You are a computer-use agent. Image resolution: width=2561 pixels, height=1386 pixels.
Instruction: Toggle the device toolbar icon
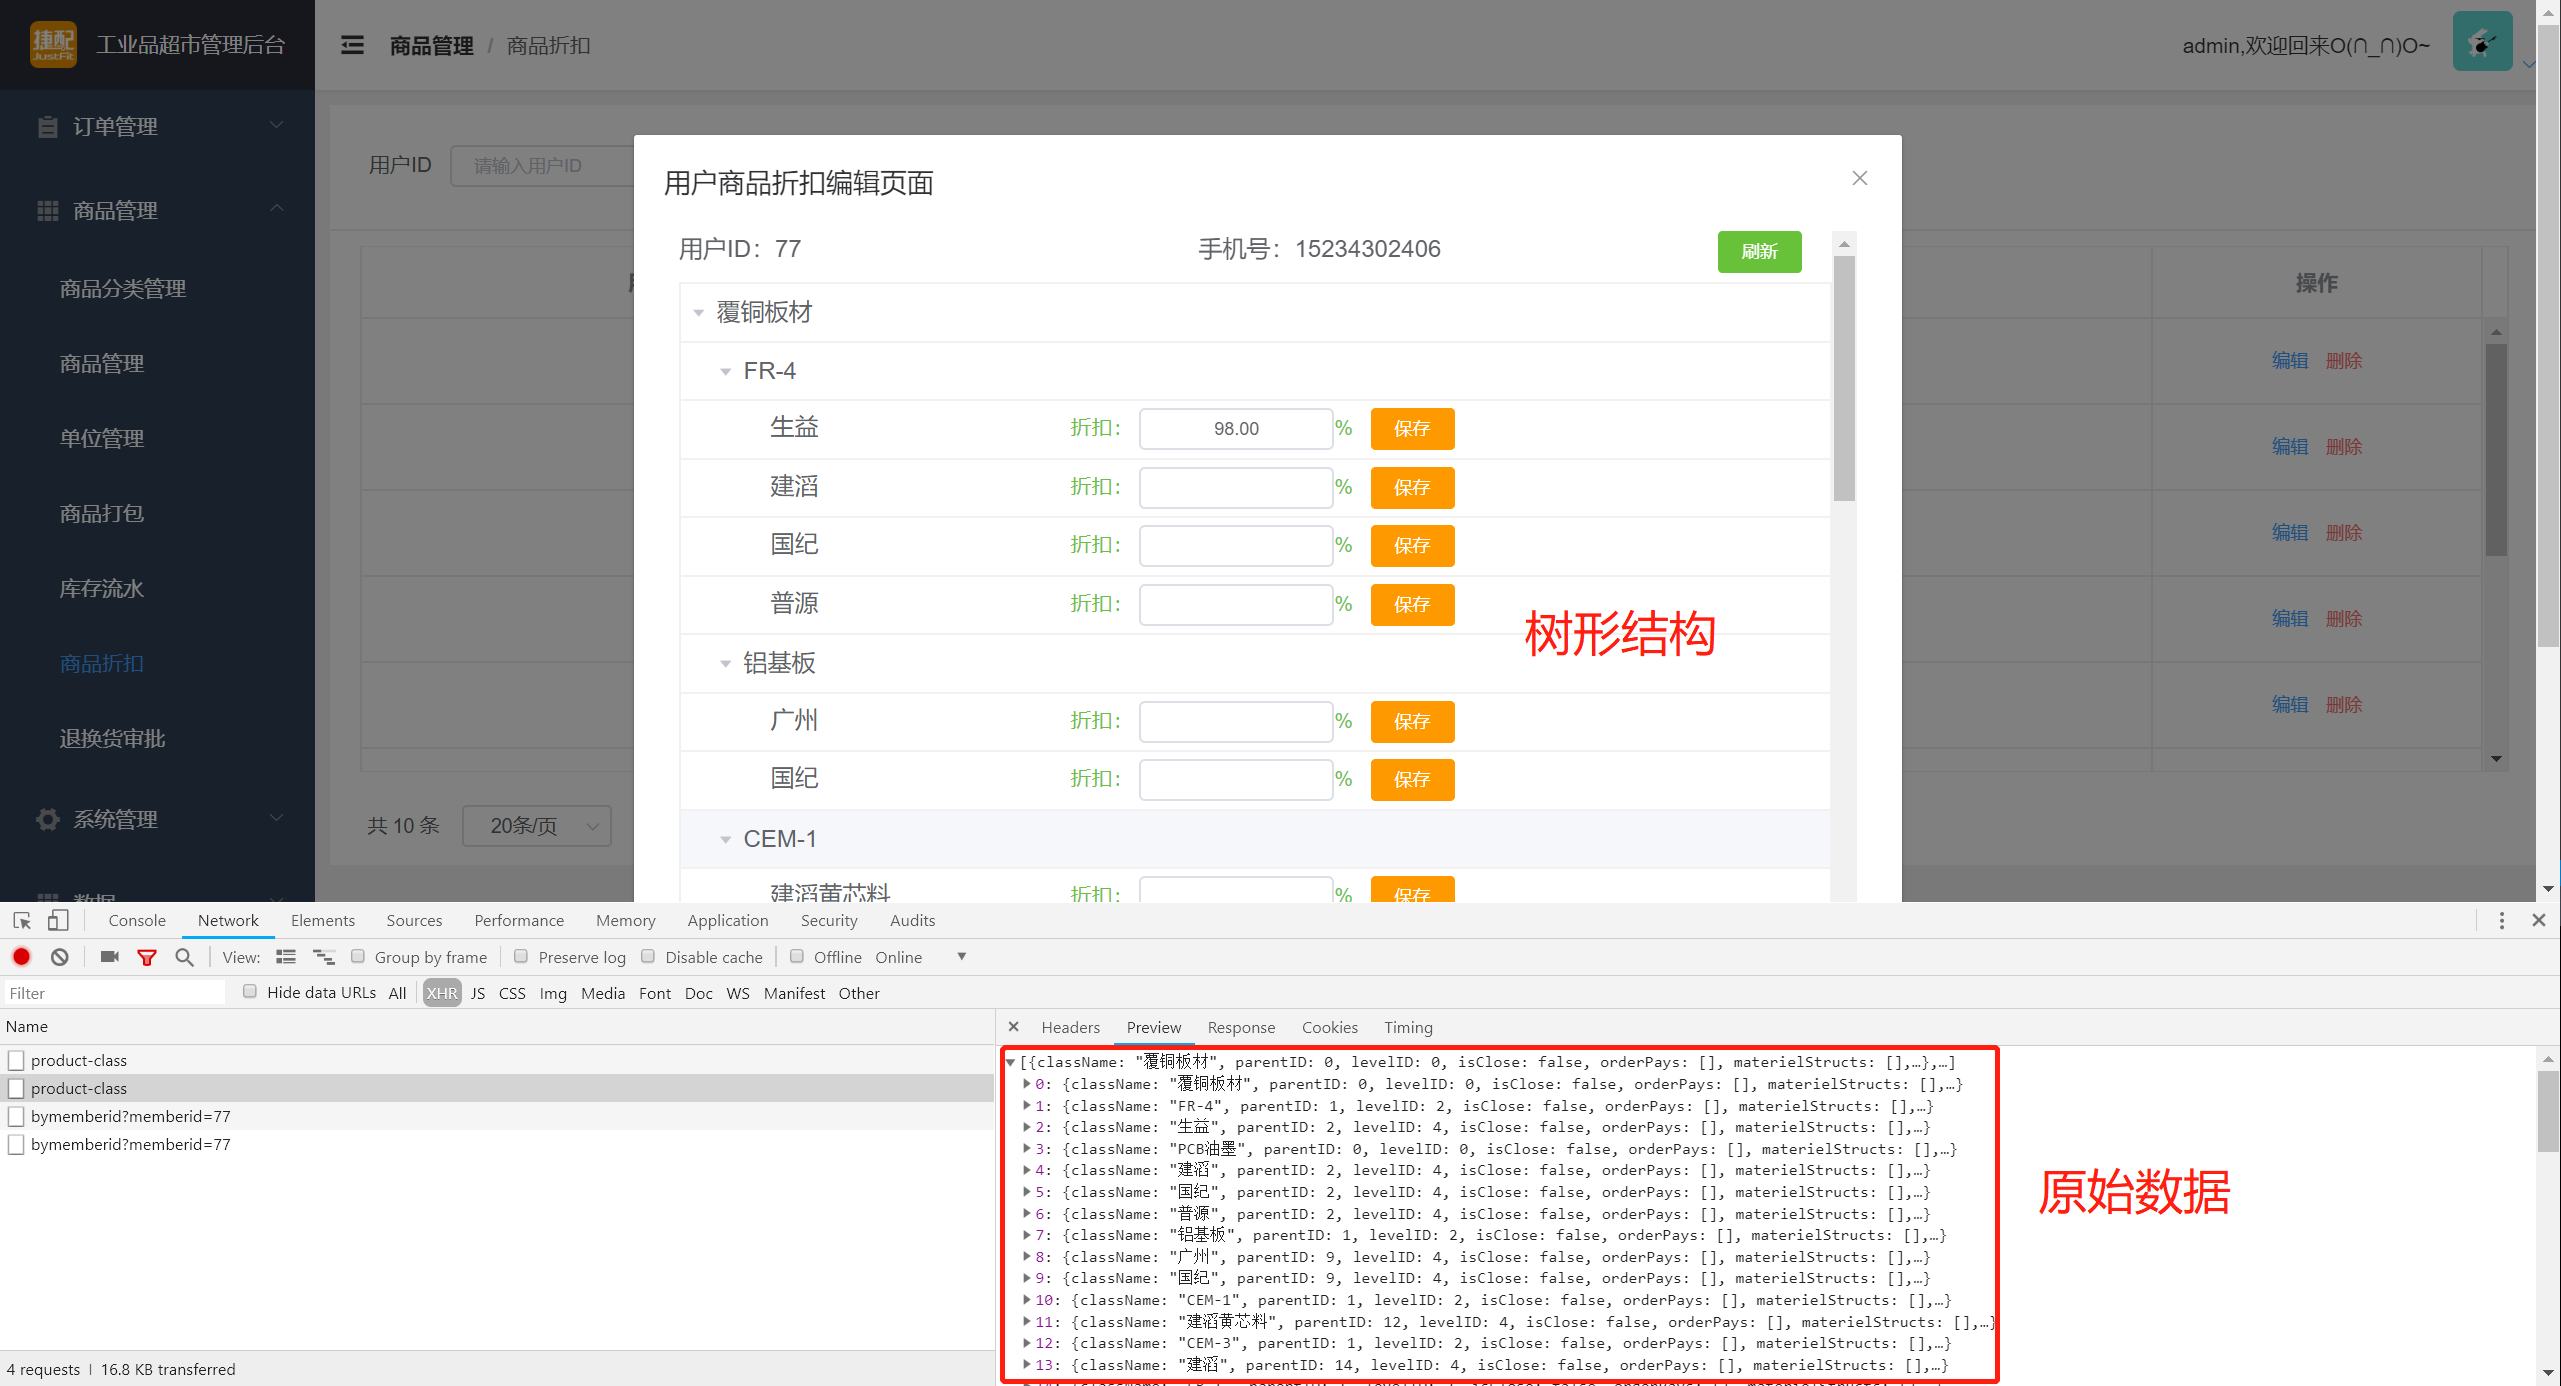(57, 920)
